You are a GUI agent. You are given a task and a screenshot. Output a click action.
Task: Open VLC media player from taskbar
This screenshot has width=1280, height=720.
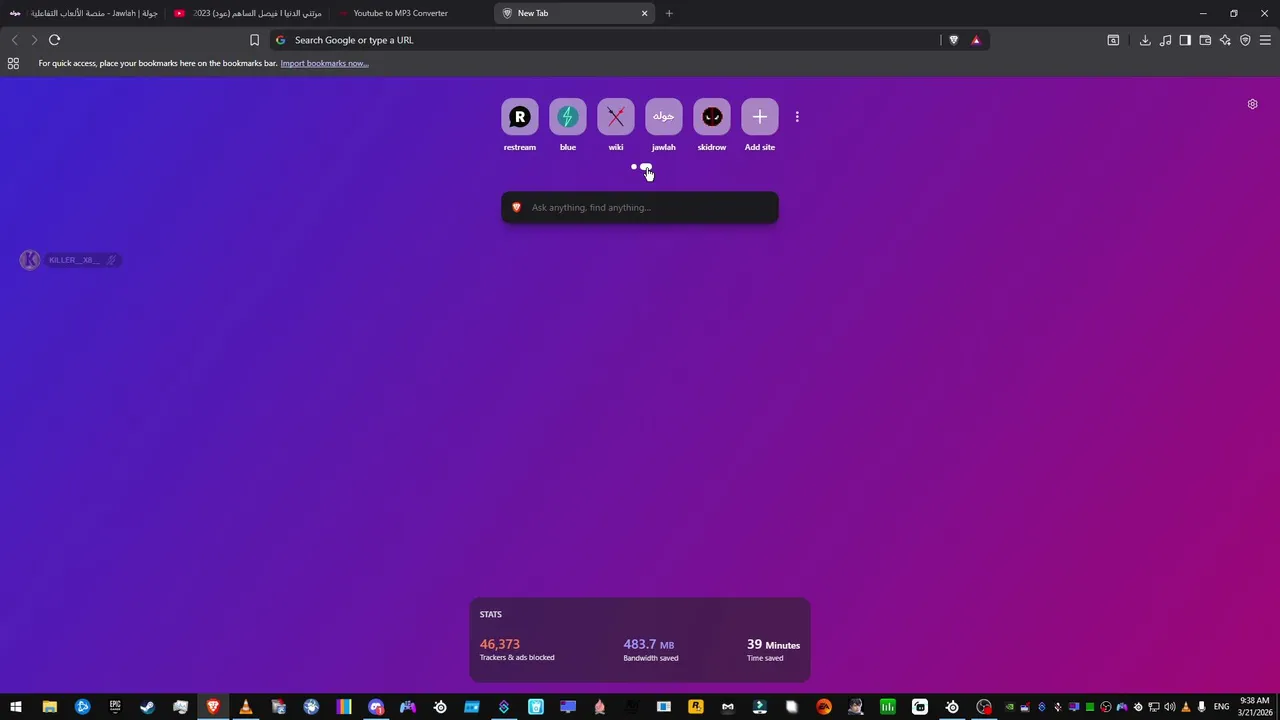(245, 707)
